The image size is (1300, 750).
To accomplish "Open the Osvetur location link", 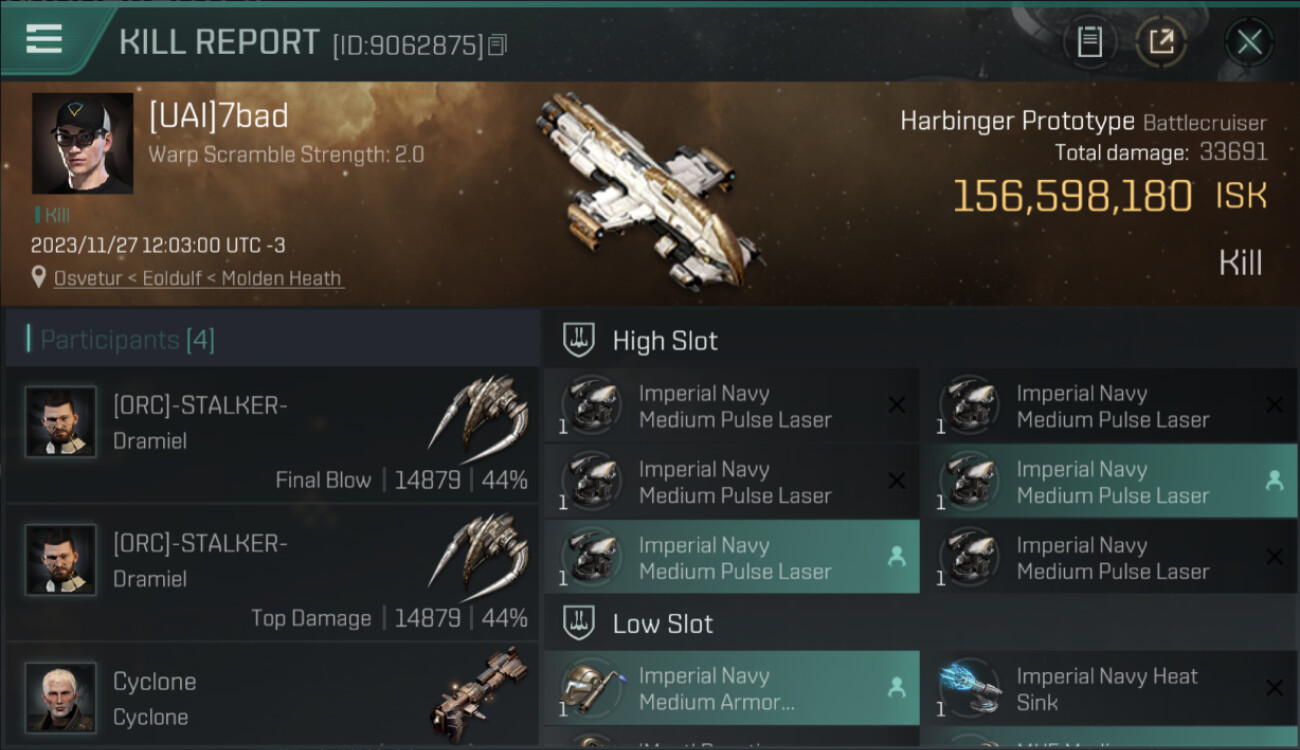I will pyautogui.click(x=197, y=278).
